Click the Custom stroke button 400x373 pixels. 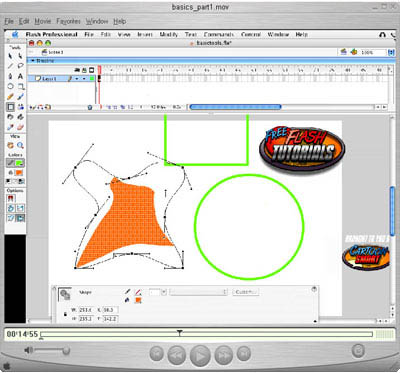(245, 292)
